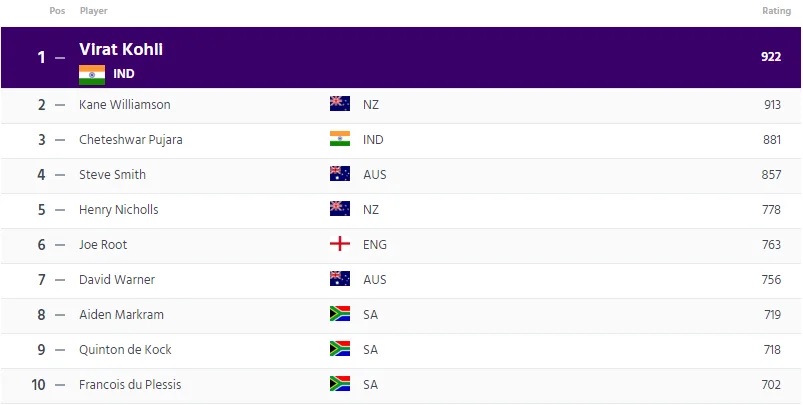Viewport: 803px width, 405px height.
Task: Click the Rating column header
Action: pos(776,11)
